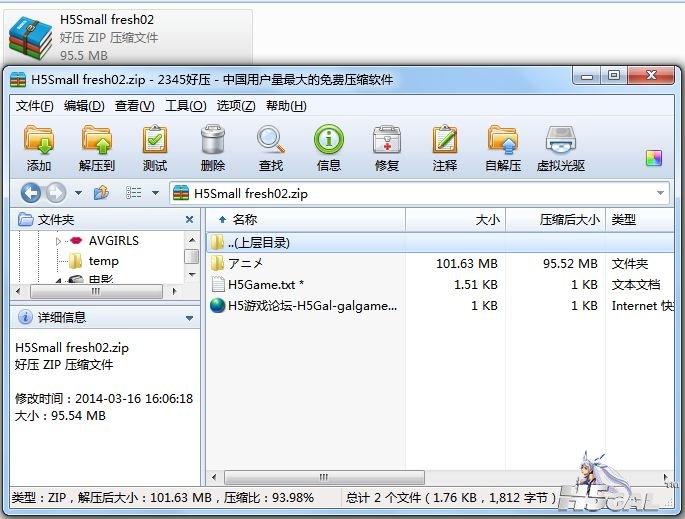Expand the address bar path dropdown

click(660, 193)
